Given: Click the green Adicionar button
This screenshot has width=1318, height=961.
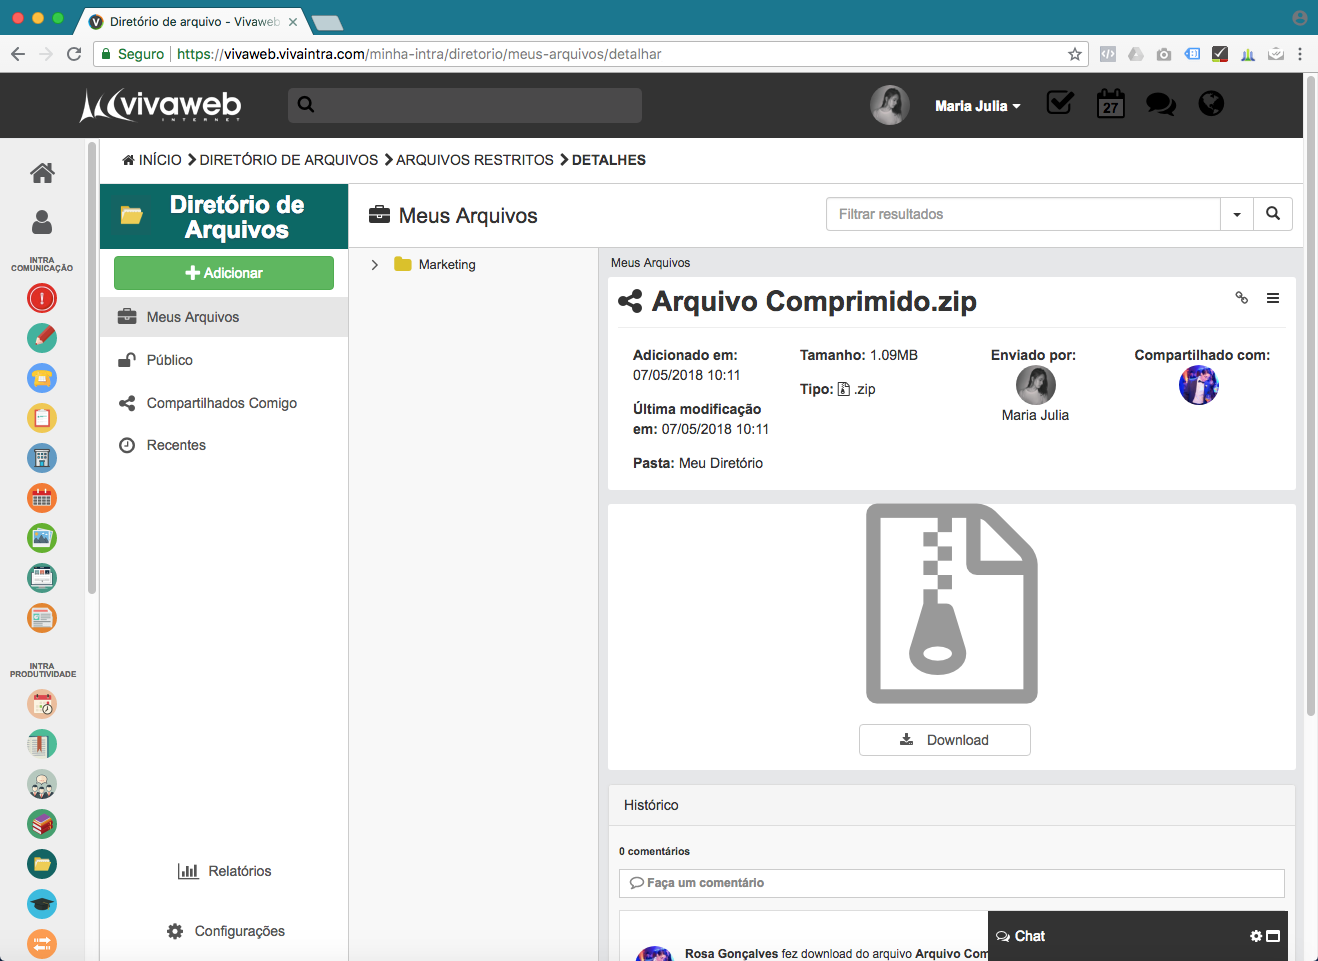Looking at the screenshot, I should click(224, 273).
